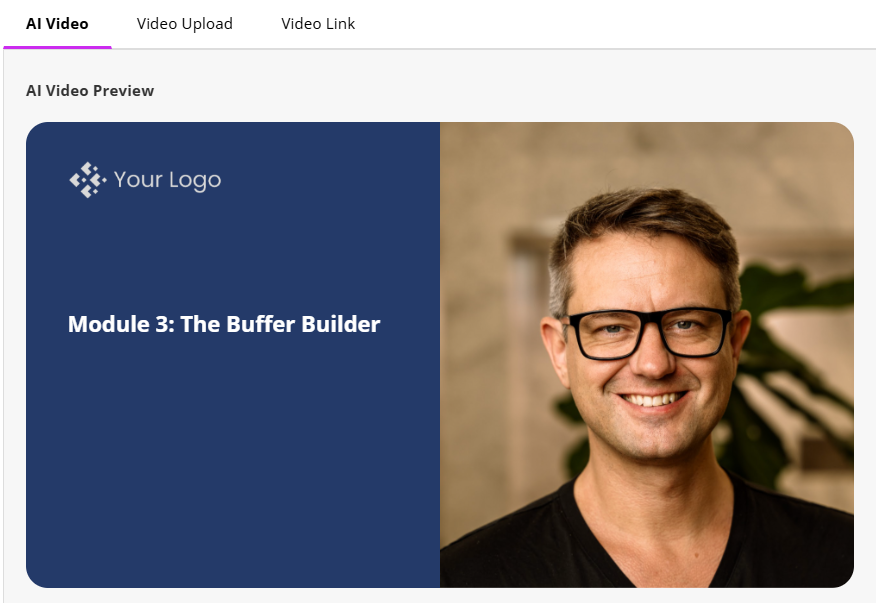Select the 'Module 3: The Buffer Builder' title
The width and height of the screenshot is (876, 603).
click(224, 324)
